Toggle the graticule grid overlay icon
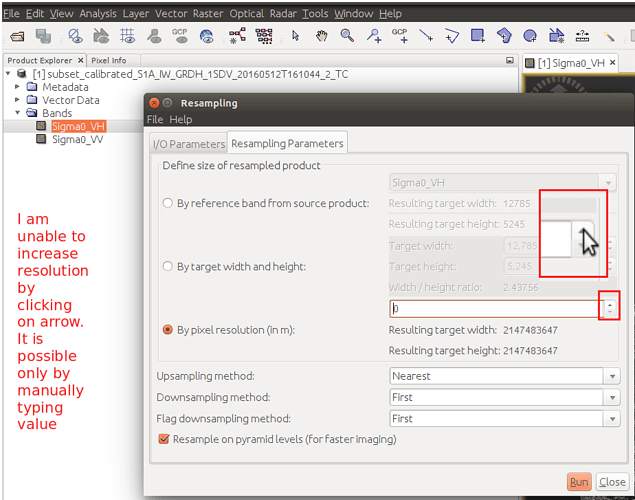The image size is (635, 500). coord(128,36)
